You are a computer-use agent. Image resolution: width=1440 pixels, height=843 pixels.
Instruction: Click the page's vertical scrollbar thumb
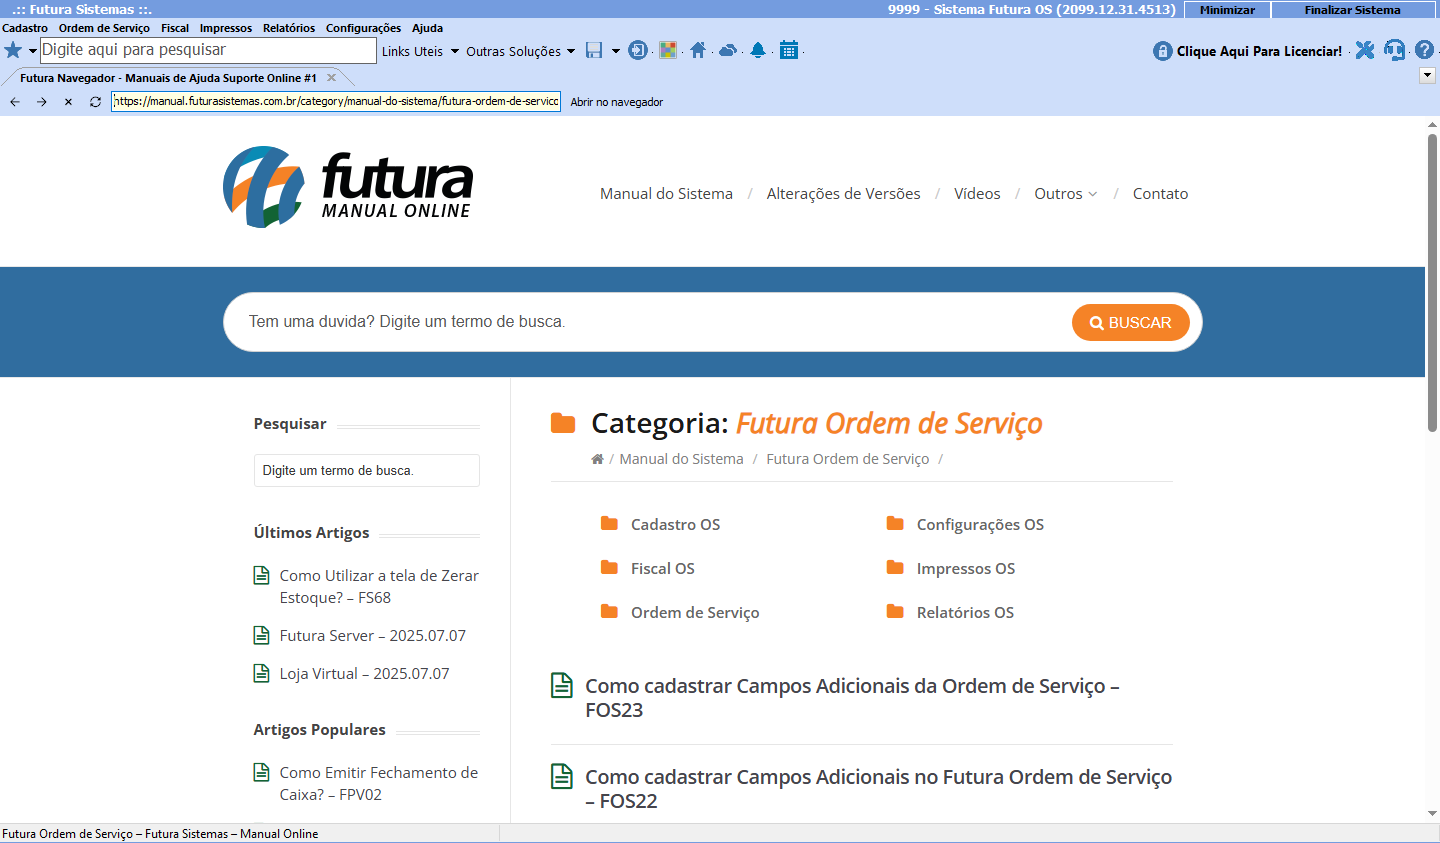point(1432,282)
